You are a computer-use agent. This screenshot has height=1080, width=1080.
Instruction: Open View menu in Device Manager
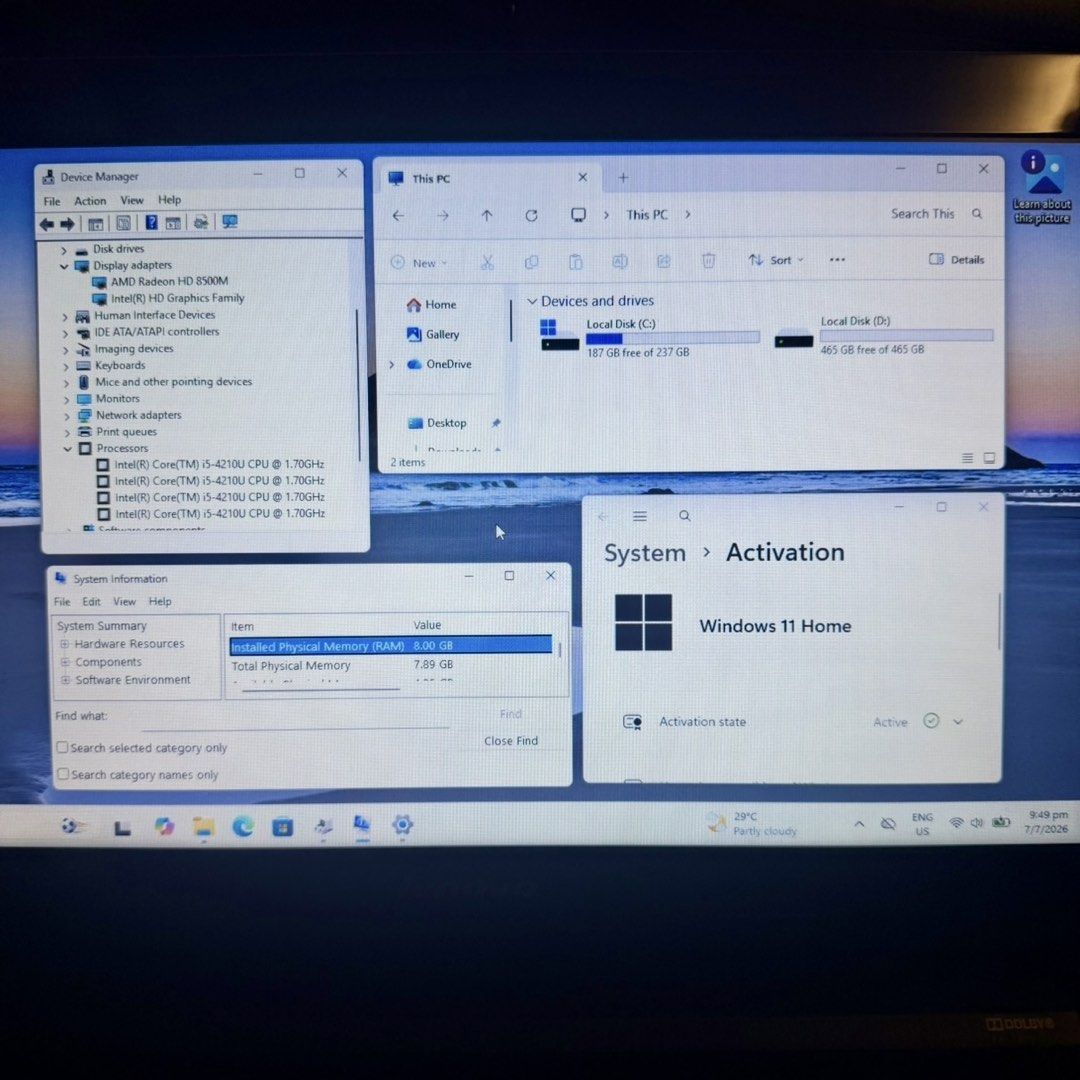coord(132,200)
